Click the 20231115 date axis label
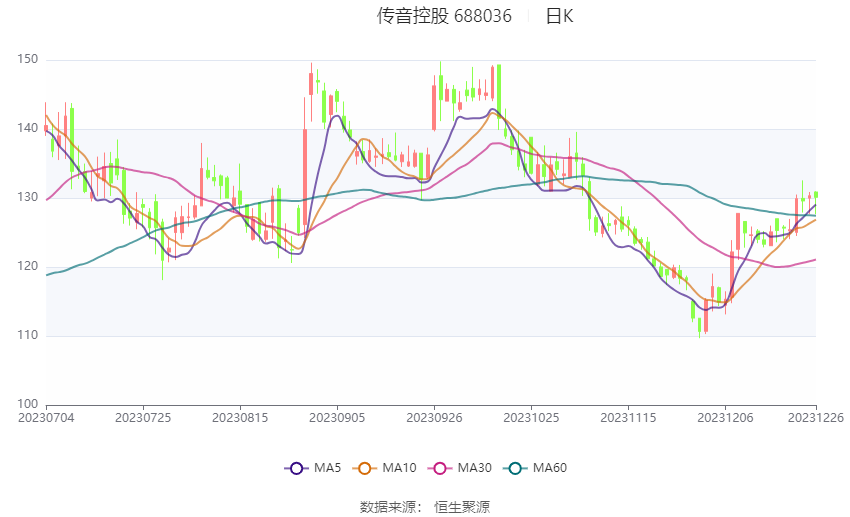The height and width of the screenshot is (517, 850). pos(628,418)
